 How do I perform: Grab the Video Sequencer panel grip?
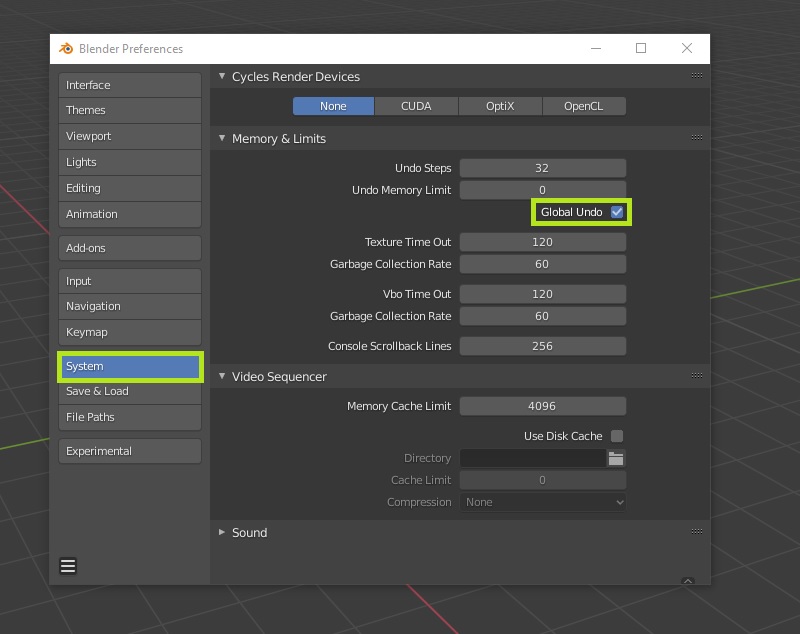(696, 376)
